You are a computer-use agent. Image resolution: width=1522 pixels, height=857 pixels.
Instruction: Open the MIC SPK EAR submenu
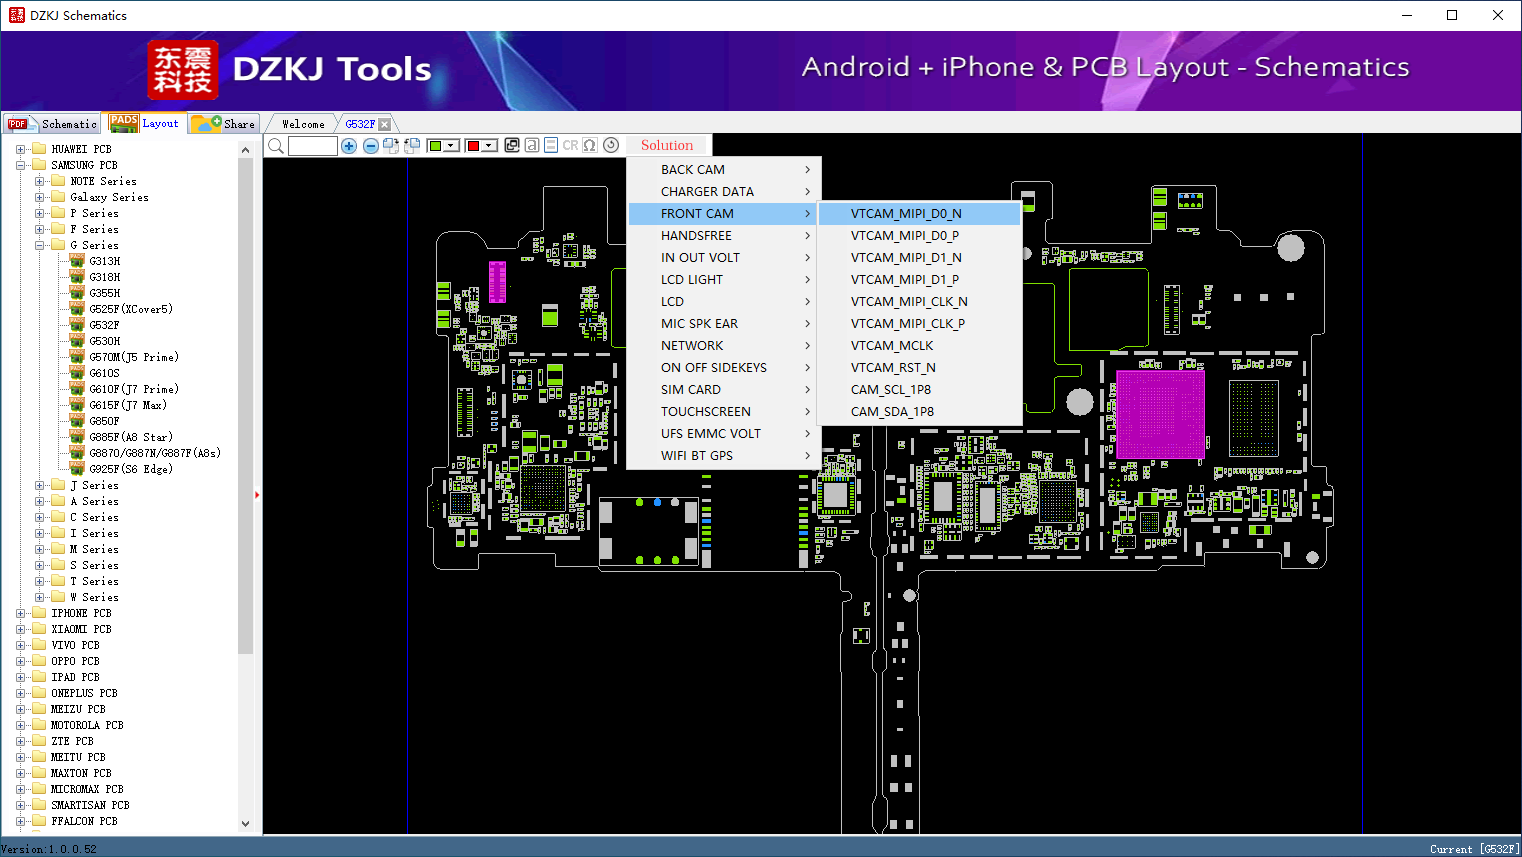click(x=725, y=324)
